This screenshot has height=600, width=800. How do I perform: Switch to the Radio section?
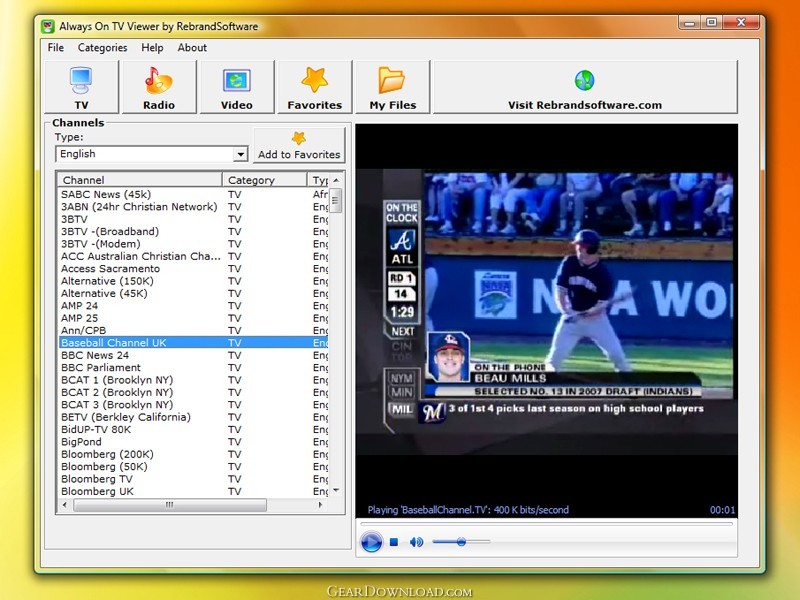(x=159, y=87)
